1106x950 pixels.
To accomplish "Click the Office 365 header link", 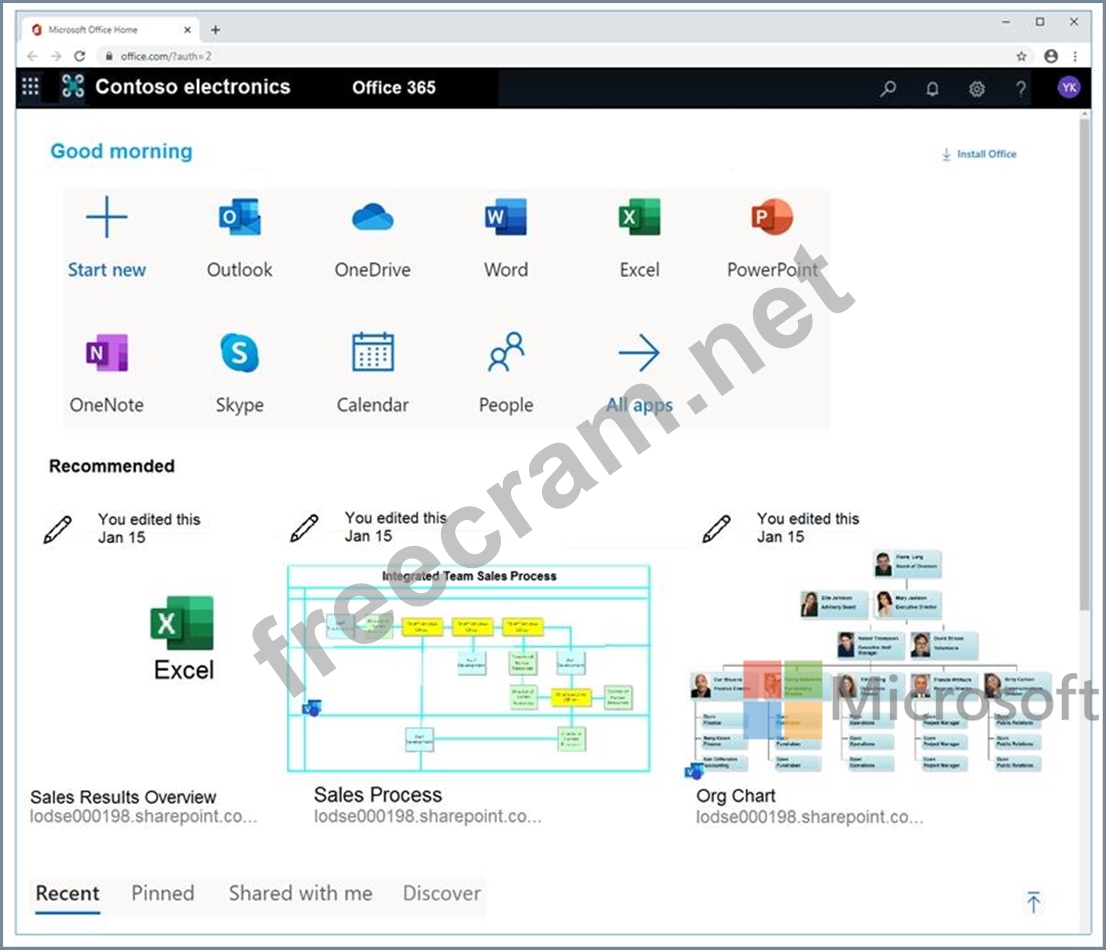I will pos(394,87).
